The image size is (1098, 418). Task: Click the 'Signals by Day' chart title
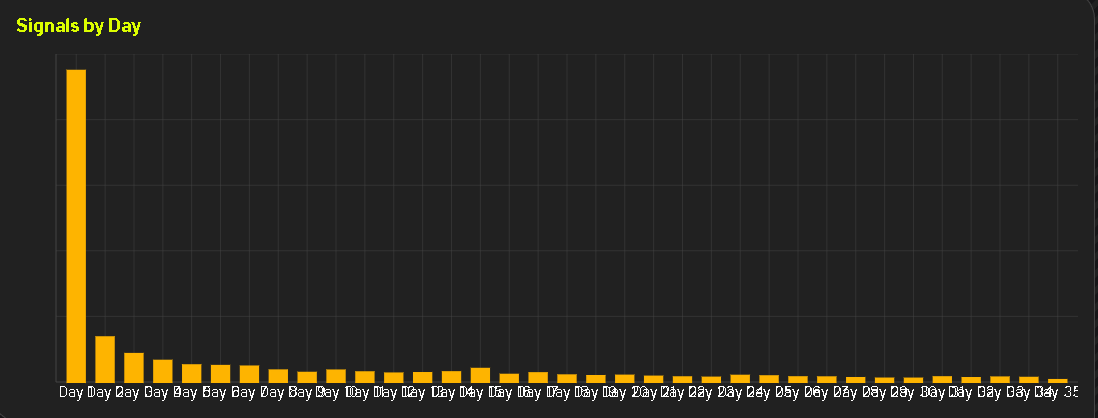(x=78, y=27)
